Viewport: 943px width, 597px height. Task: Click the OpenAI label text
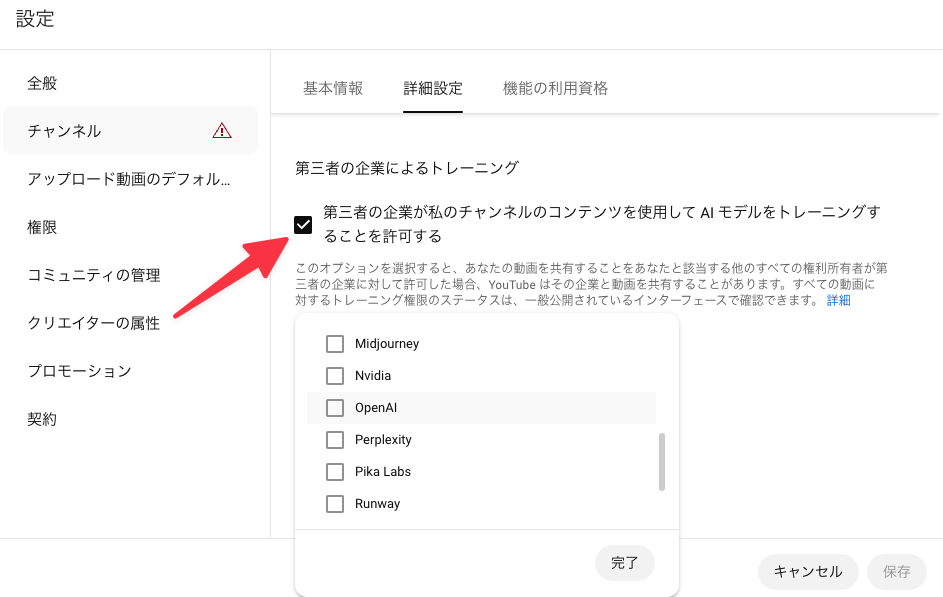[376, 408]
